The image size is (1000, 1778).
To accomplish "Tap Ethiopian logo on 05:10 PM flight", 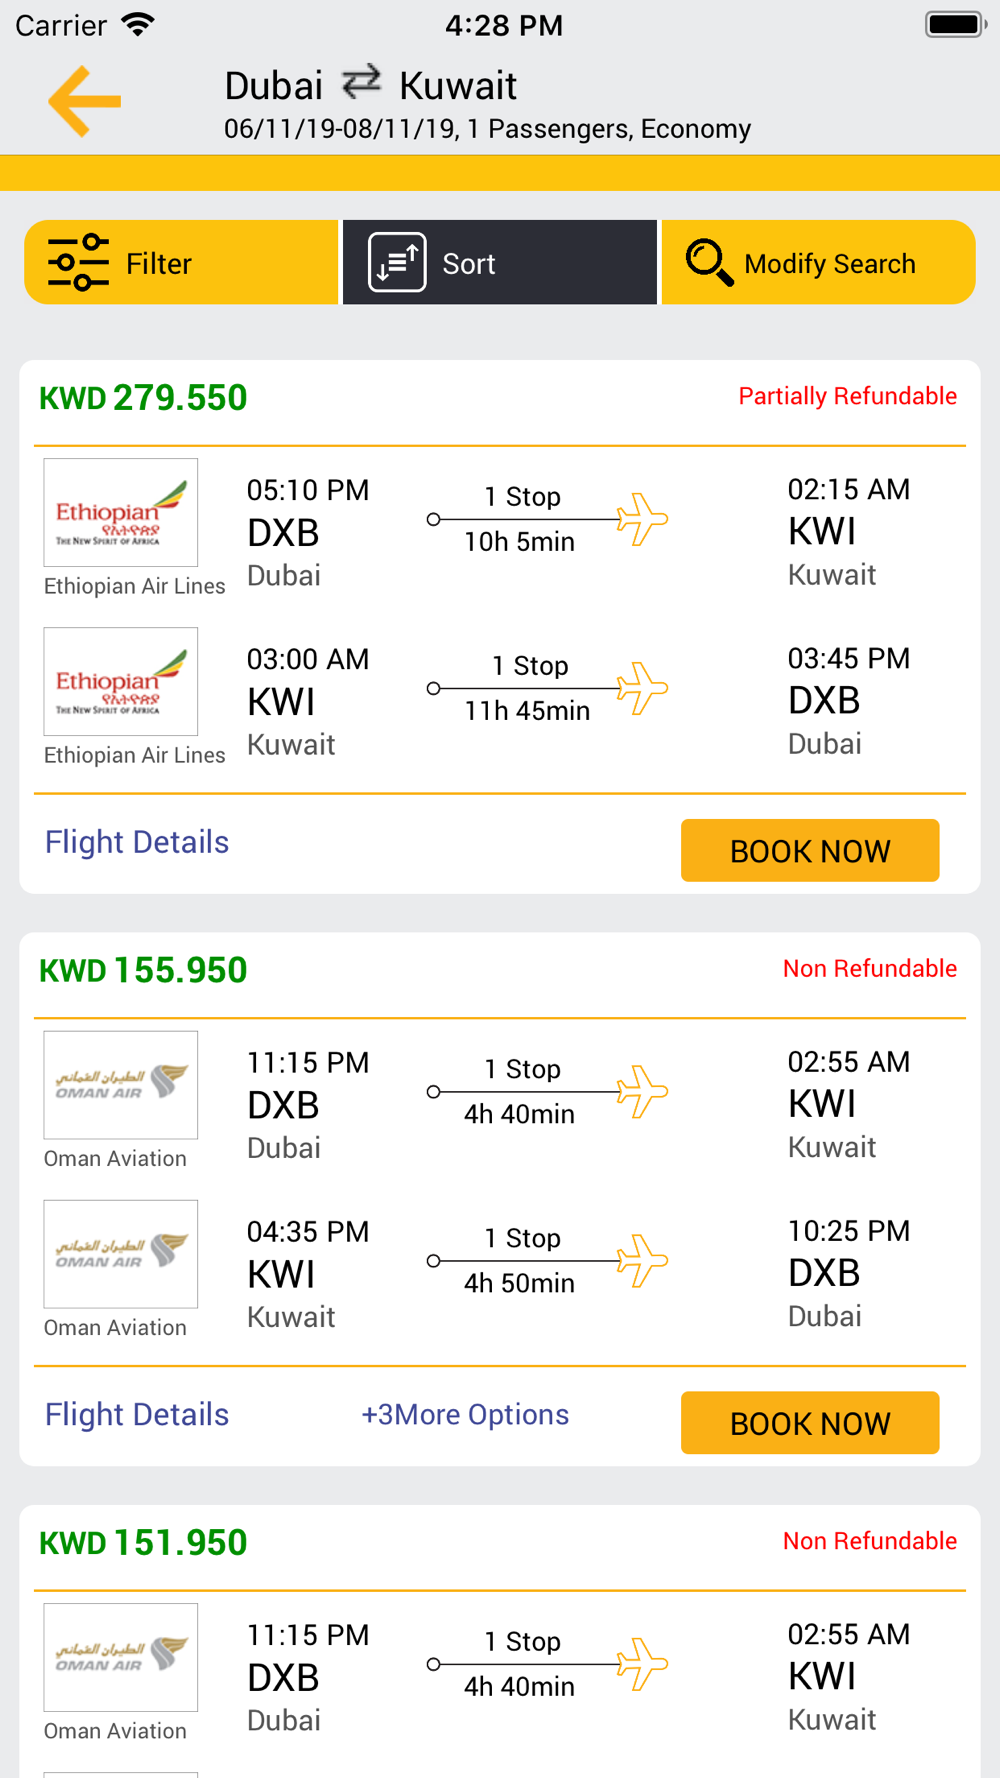I will pos(121,513).
